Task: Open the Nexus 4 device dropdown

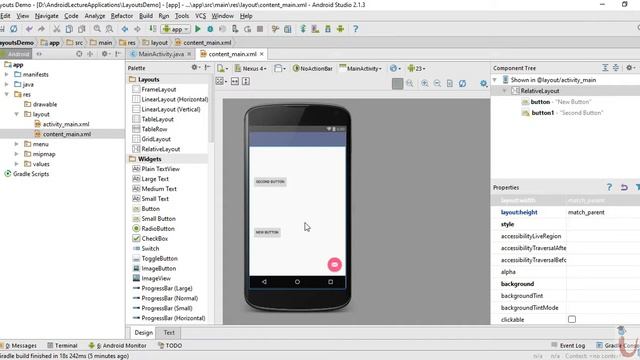Action: click(251, 69)
